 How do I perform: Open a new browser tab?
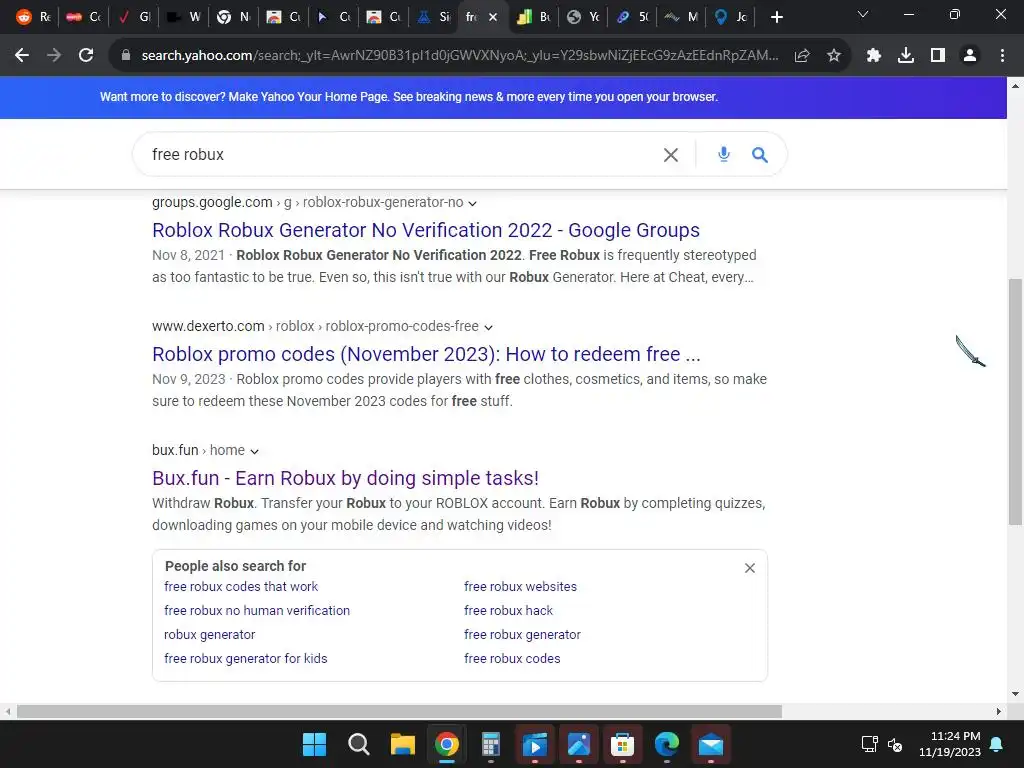776,17
